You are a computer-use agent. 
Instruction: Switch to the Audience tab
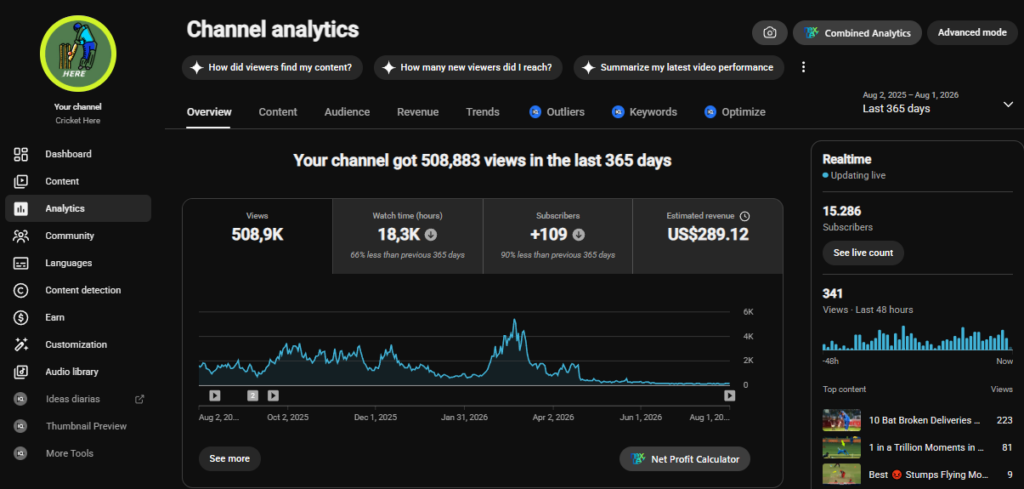[347, 112]
